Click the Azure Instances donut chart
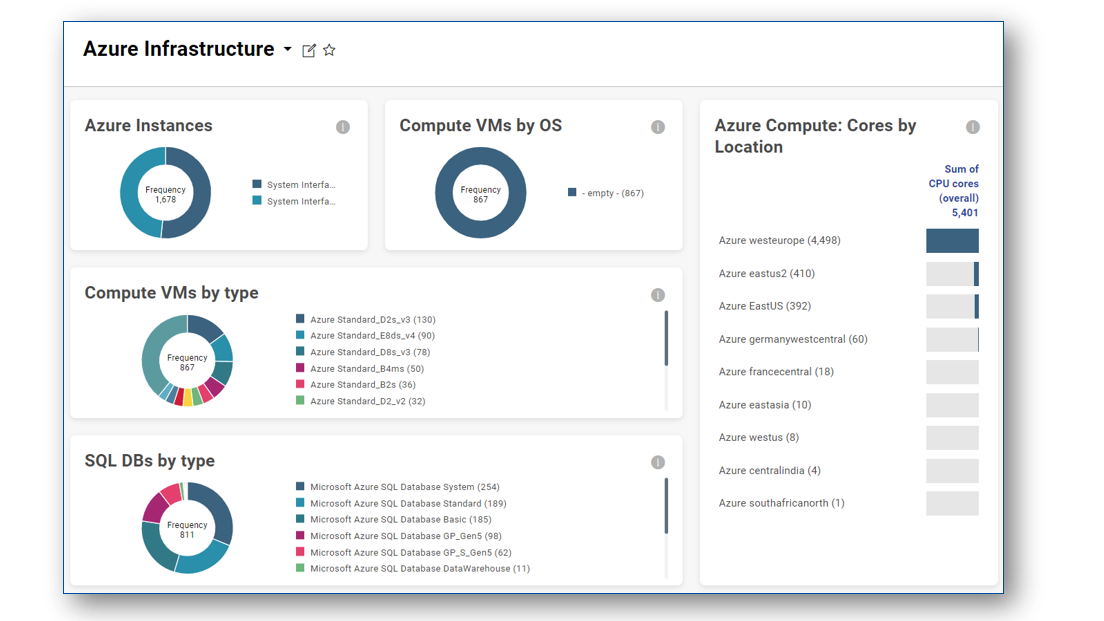The image size is (1104, 621). click(x=165, y=193)
